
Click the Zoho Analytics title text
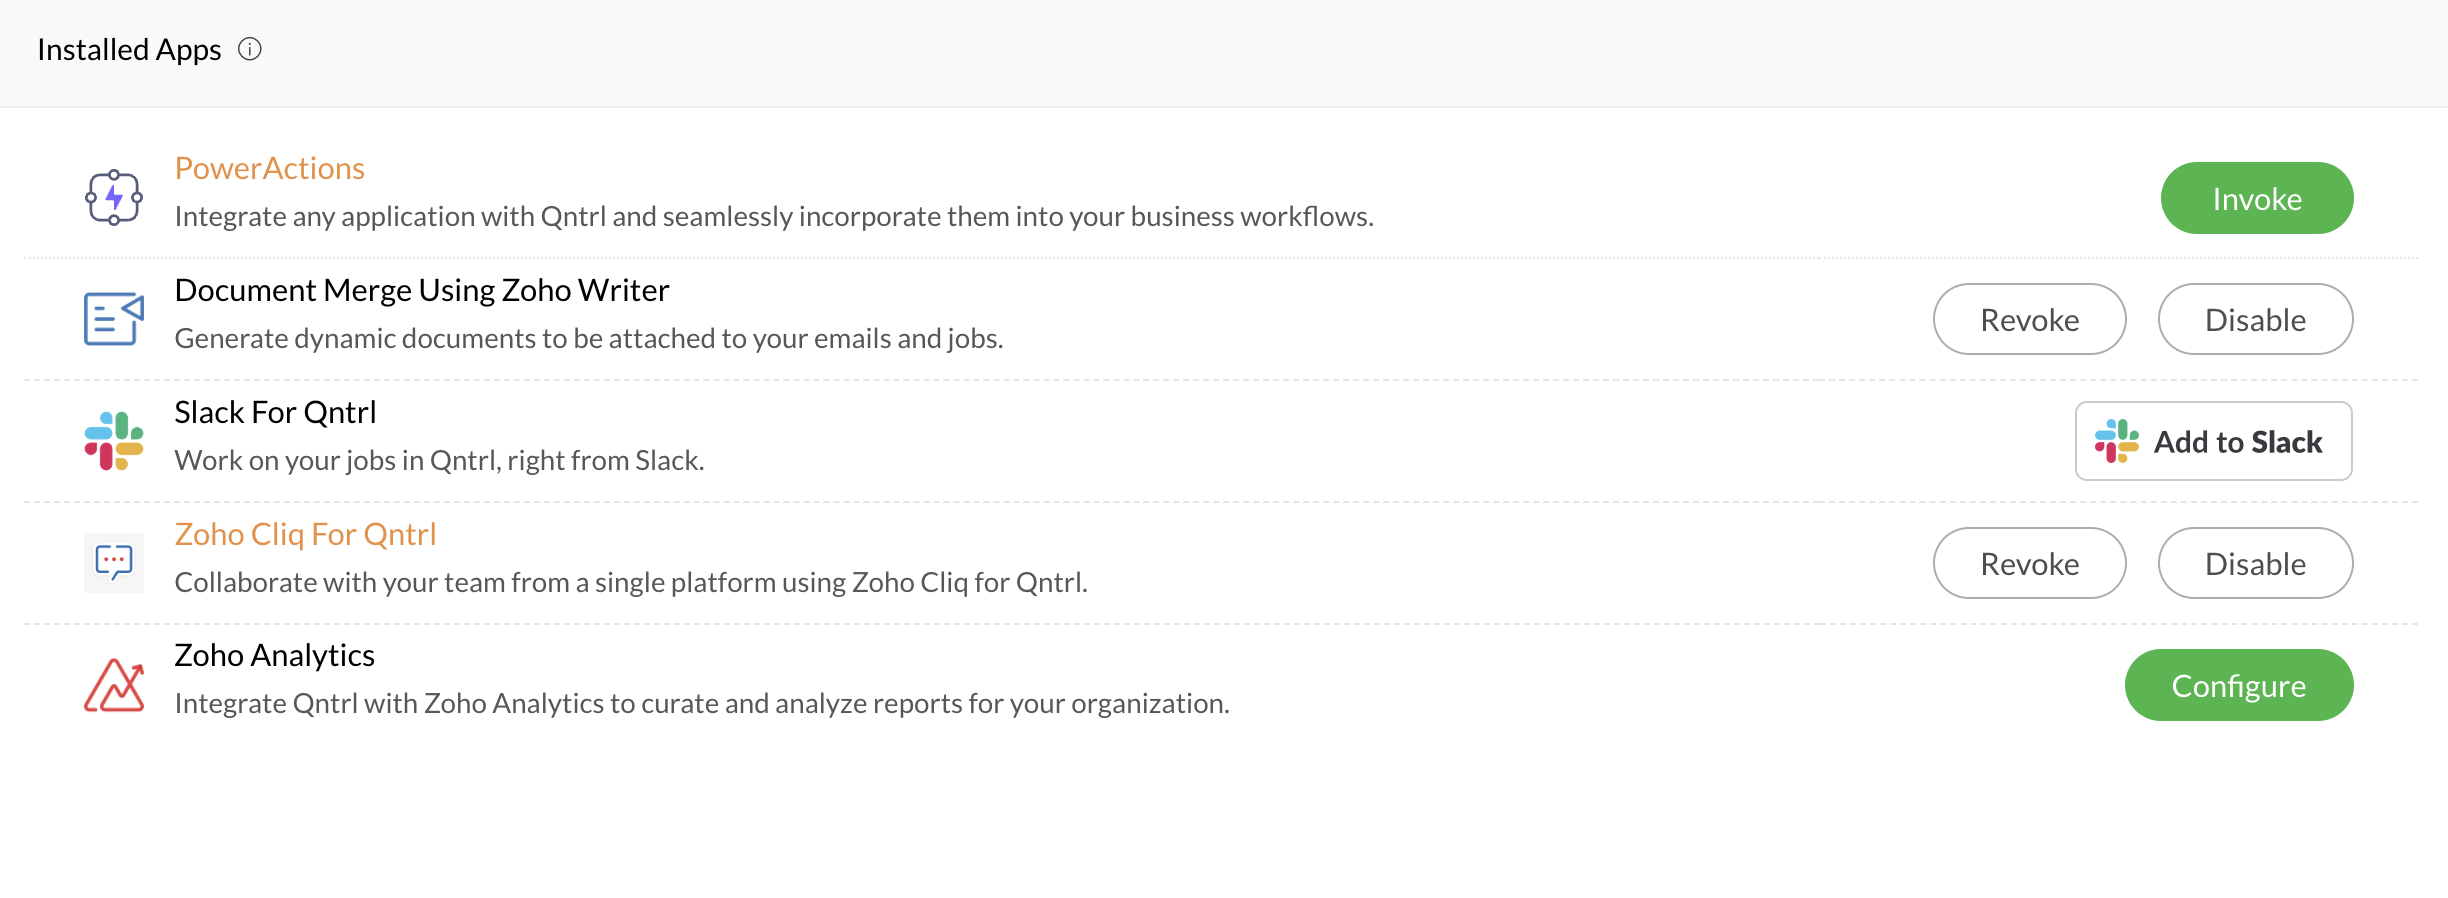(x=274, y=655)
